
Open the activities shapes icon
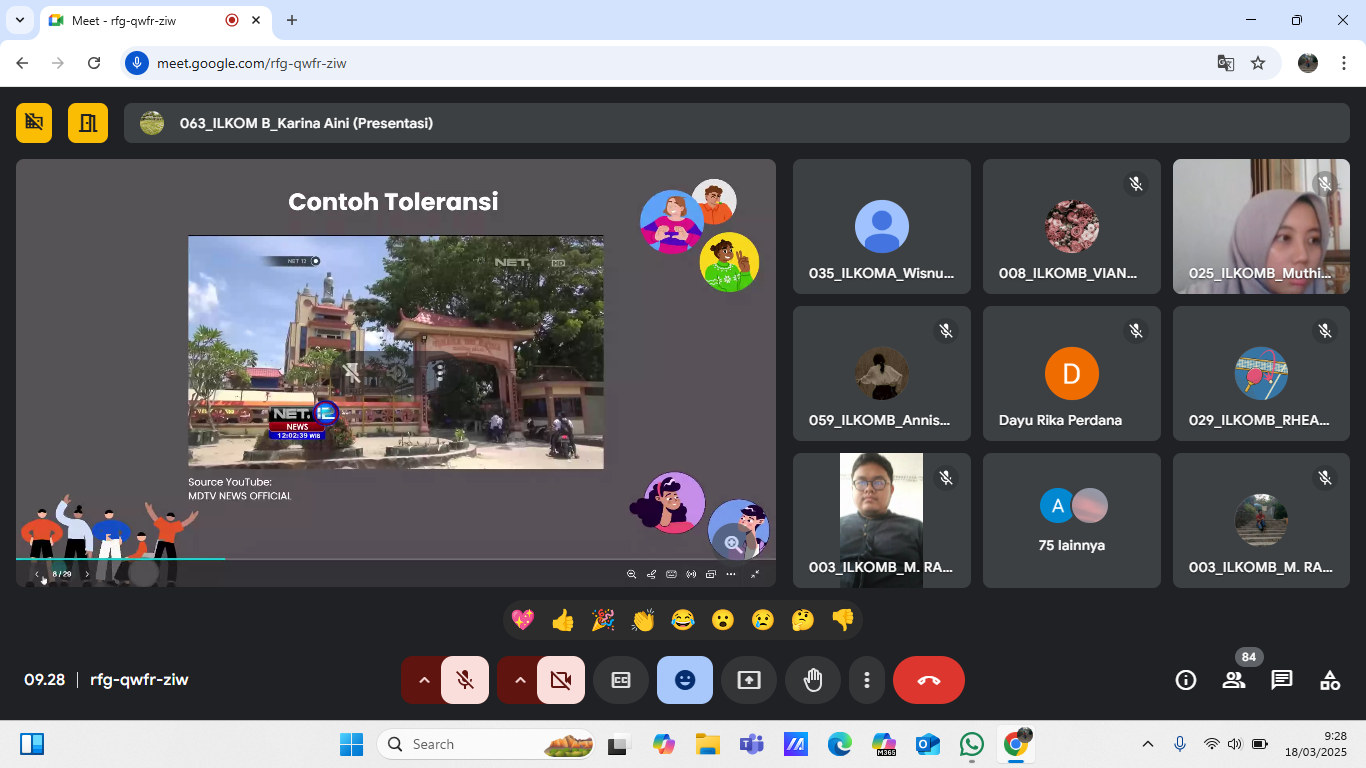pos(1329,680)
